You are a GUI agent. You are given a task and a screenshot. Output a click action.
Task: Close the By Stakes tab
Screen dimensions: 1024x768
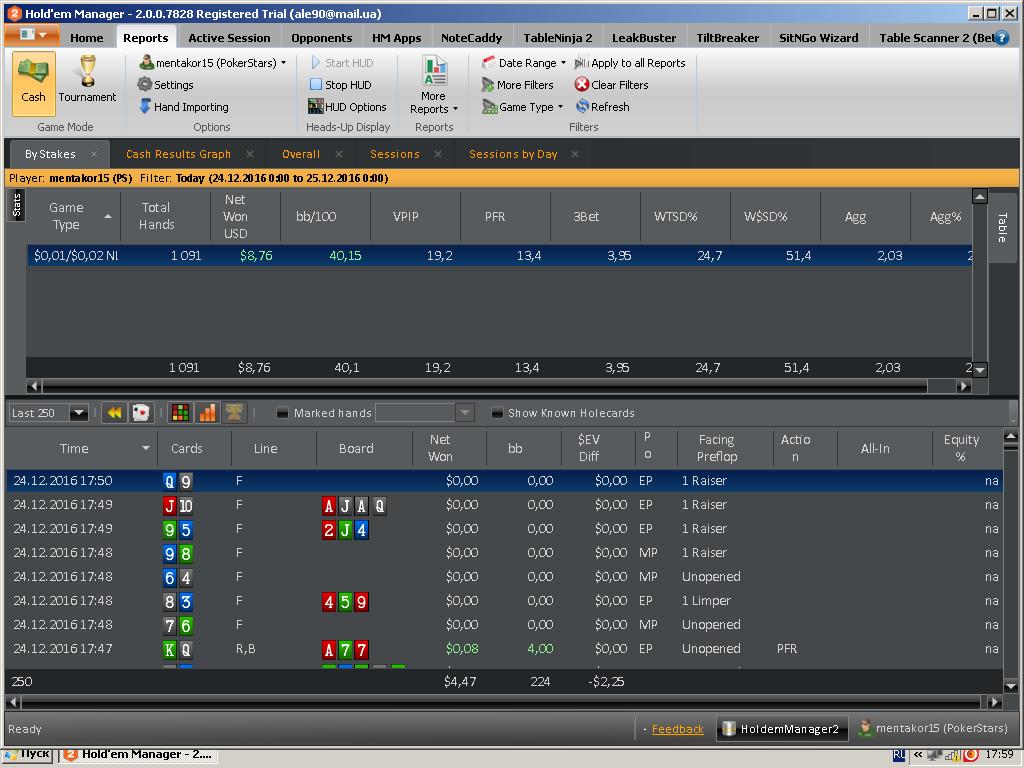pyautogui.click(x=94, y=154)
